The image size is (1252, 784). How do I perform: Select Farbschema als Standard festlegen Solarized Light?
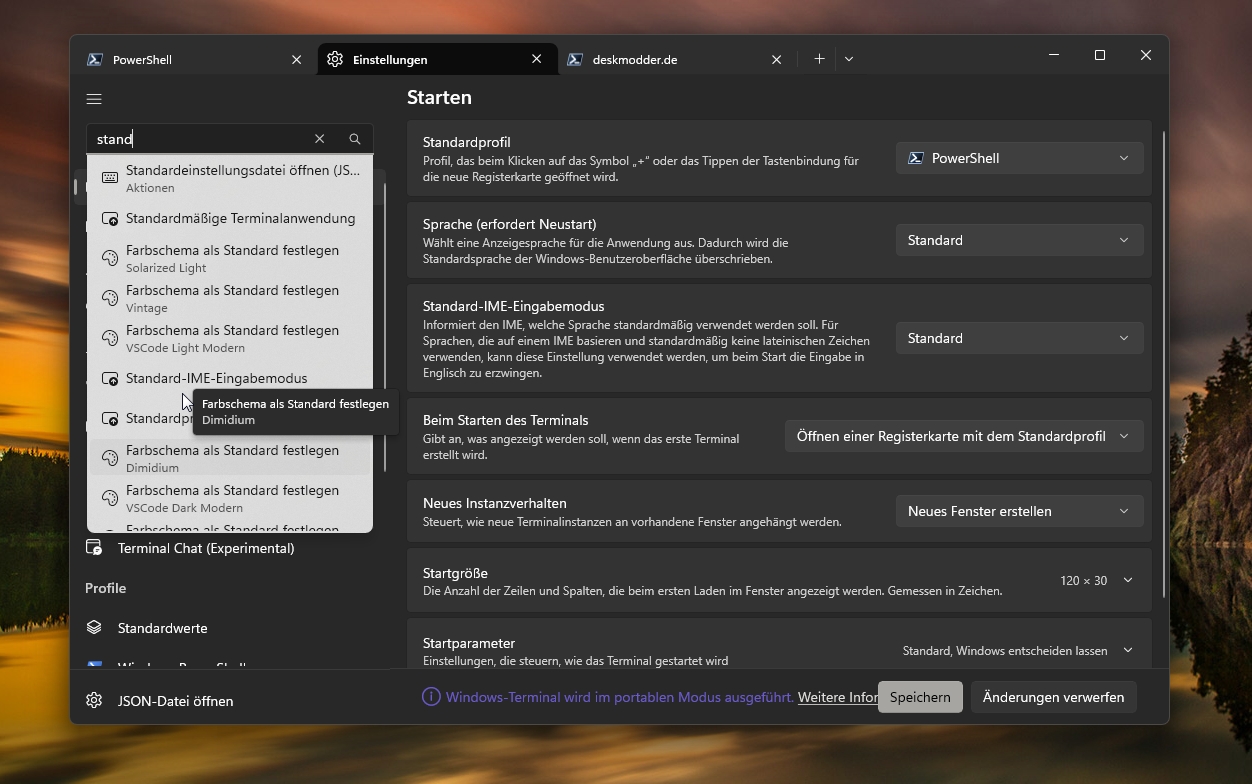[x=231, y=258]
